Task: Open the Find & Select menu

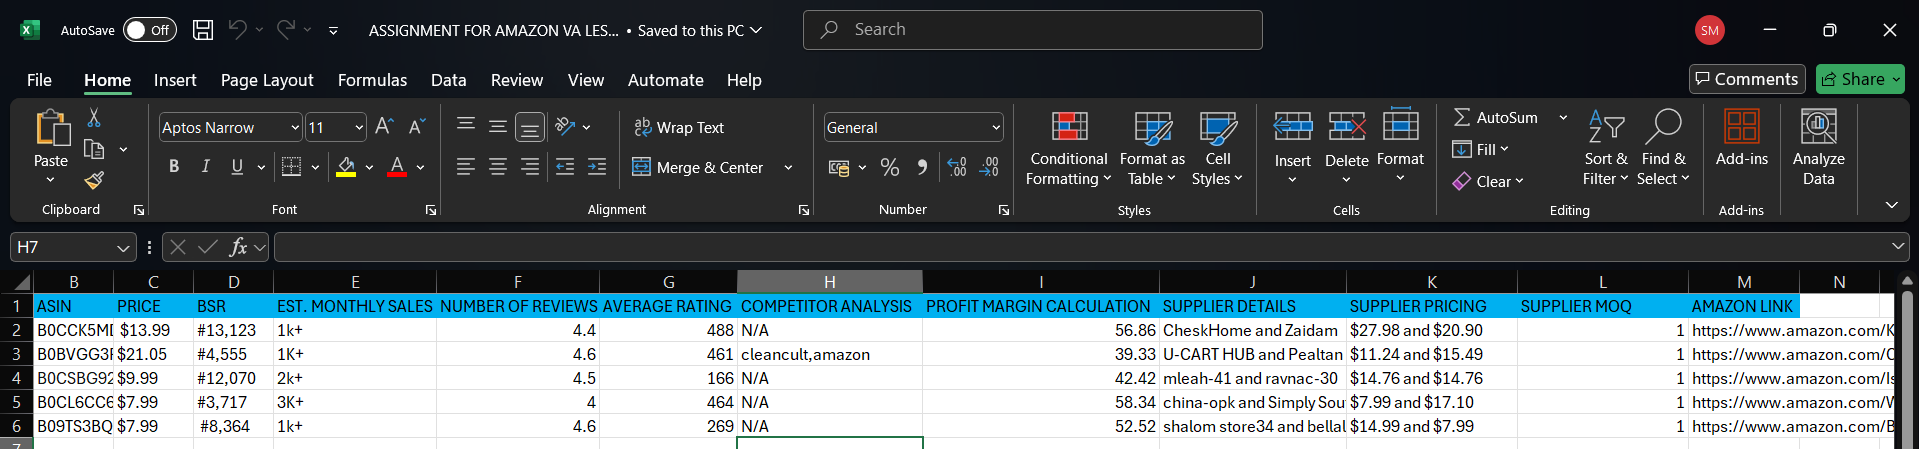Action: (x=1663, y=148)
